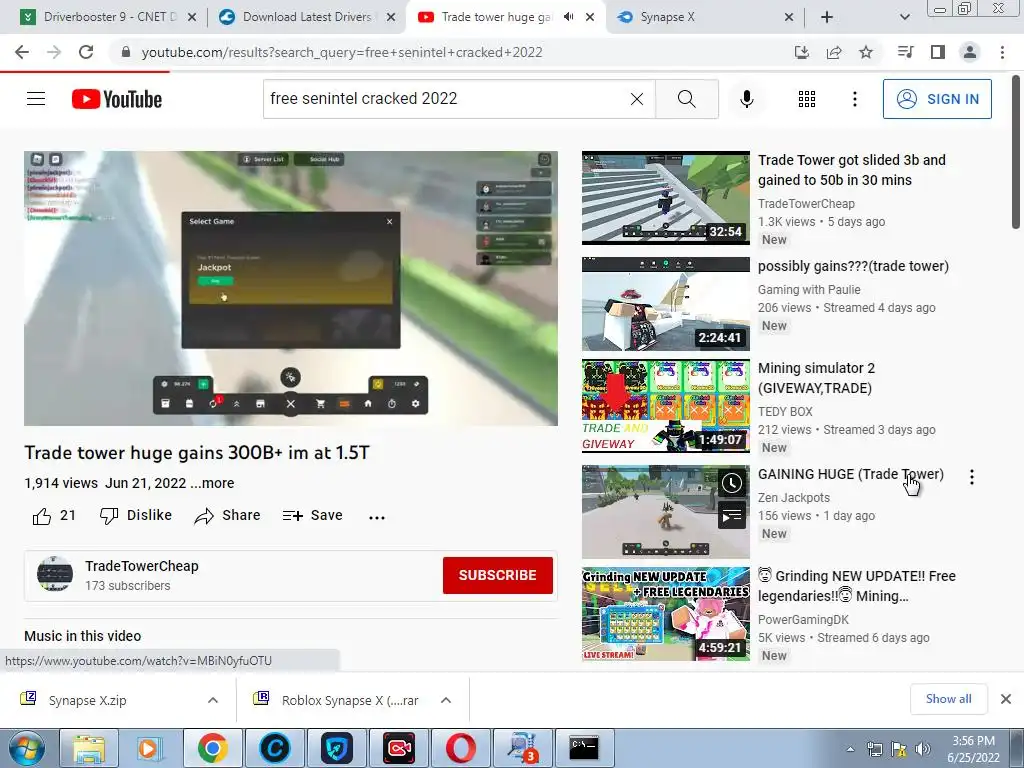Screen dimensions: 1024x768
Task: Open Chrome media controls icon
Action: 905,52
